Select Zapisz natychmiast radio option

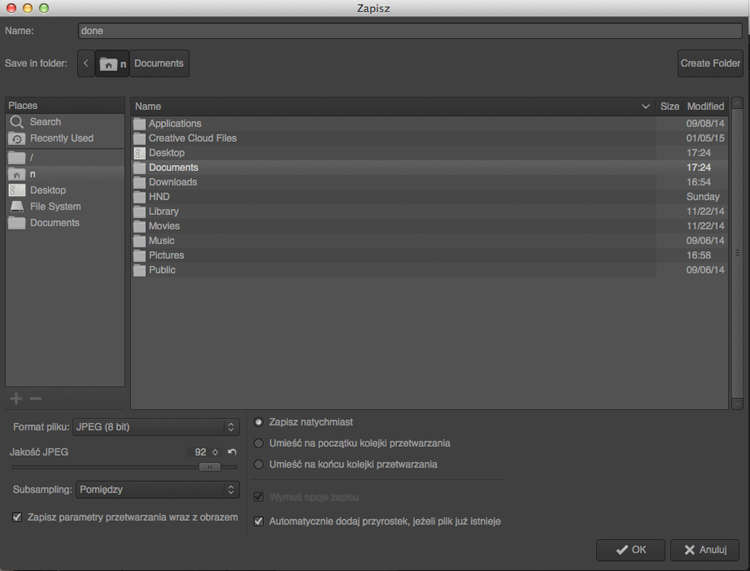259,422
